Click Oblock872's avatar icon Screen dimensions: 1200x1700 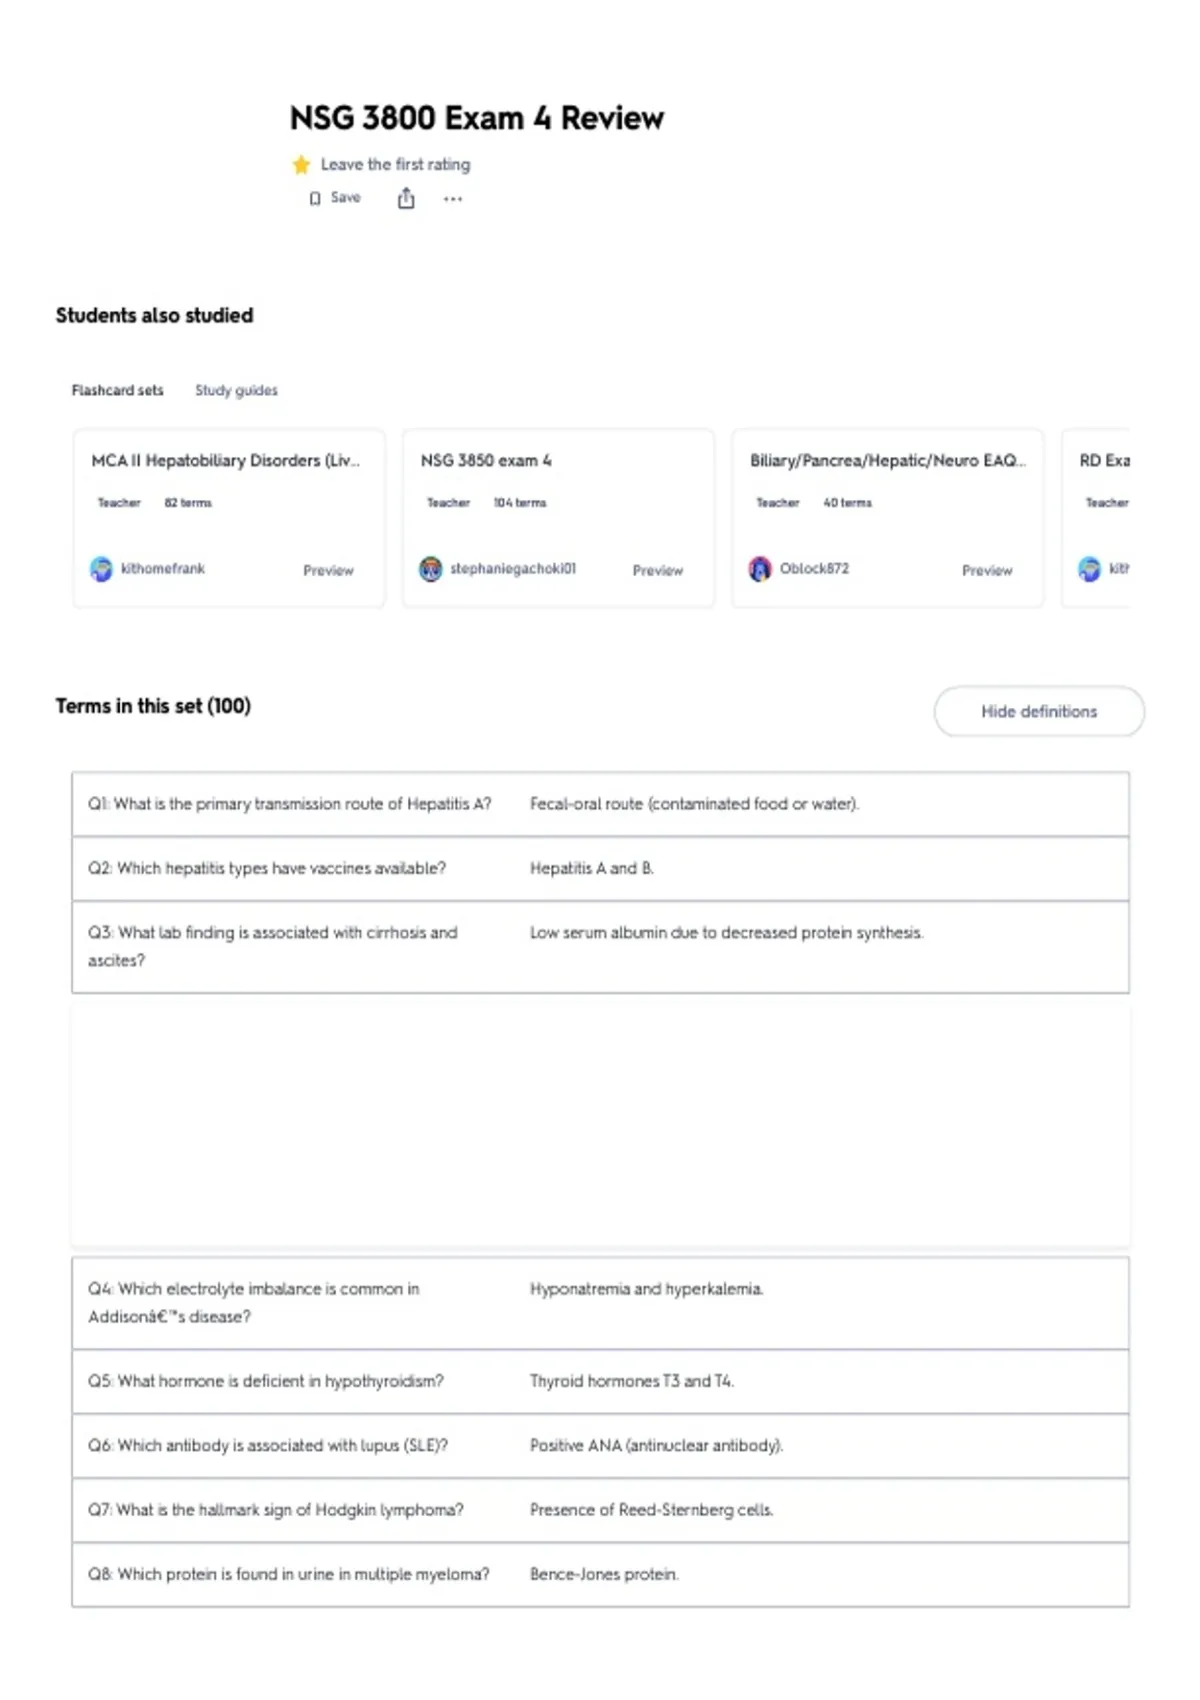click(760, 569)
